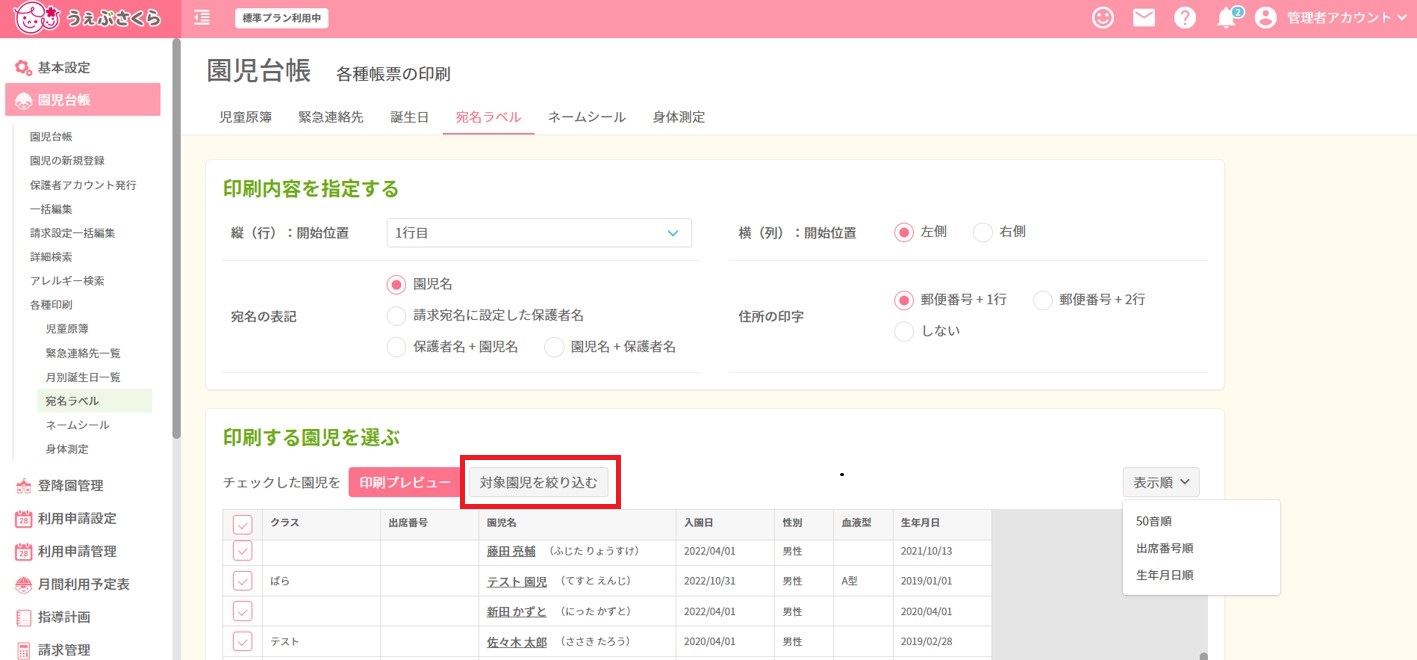Open the mail envelope icon
Viewport: 1417px width, 660px height.
click(x=1143, y=17)
